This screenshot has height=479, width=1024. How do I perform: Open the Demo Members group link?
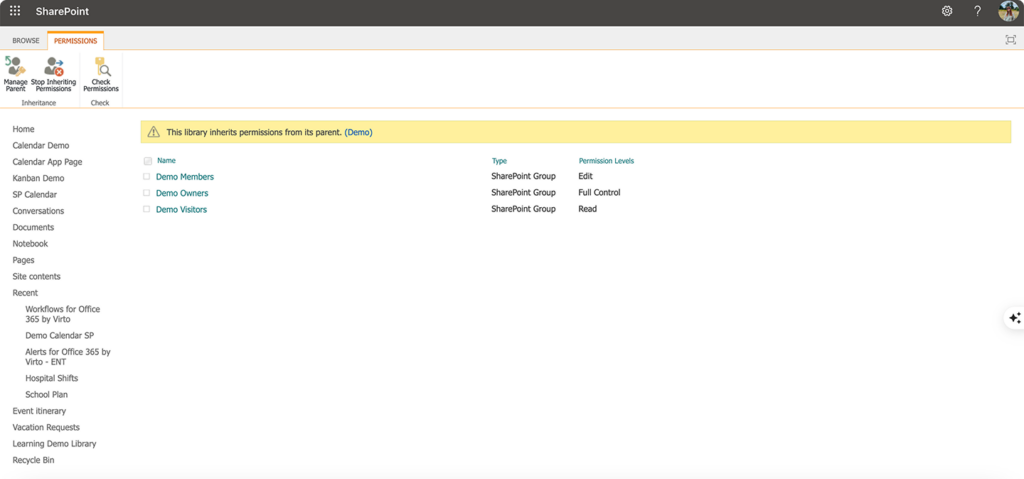tap(185, 177)
